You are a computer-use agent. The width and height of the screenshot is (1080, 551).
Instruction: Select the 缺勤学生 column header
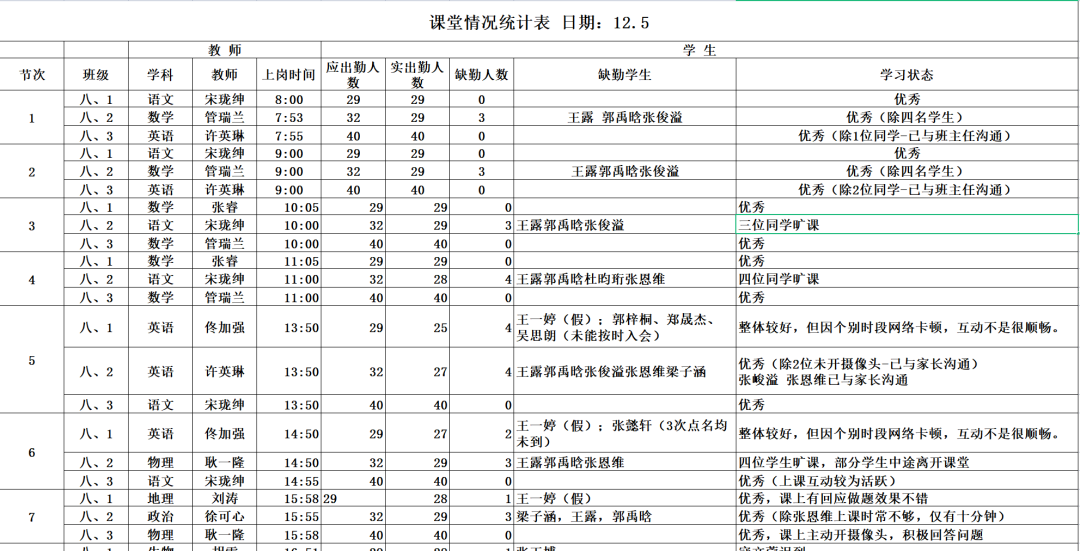[624, 74]
